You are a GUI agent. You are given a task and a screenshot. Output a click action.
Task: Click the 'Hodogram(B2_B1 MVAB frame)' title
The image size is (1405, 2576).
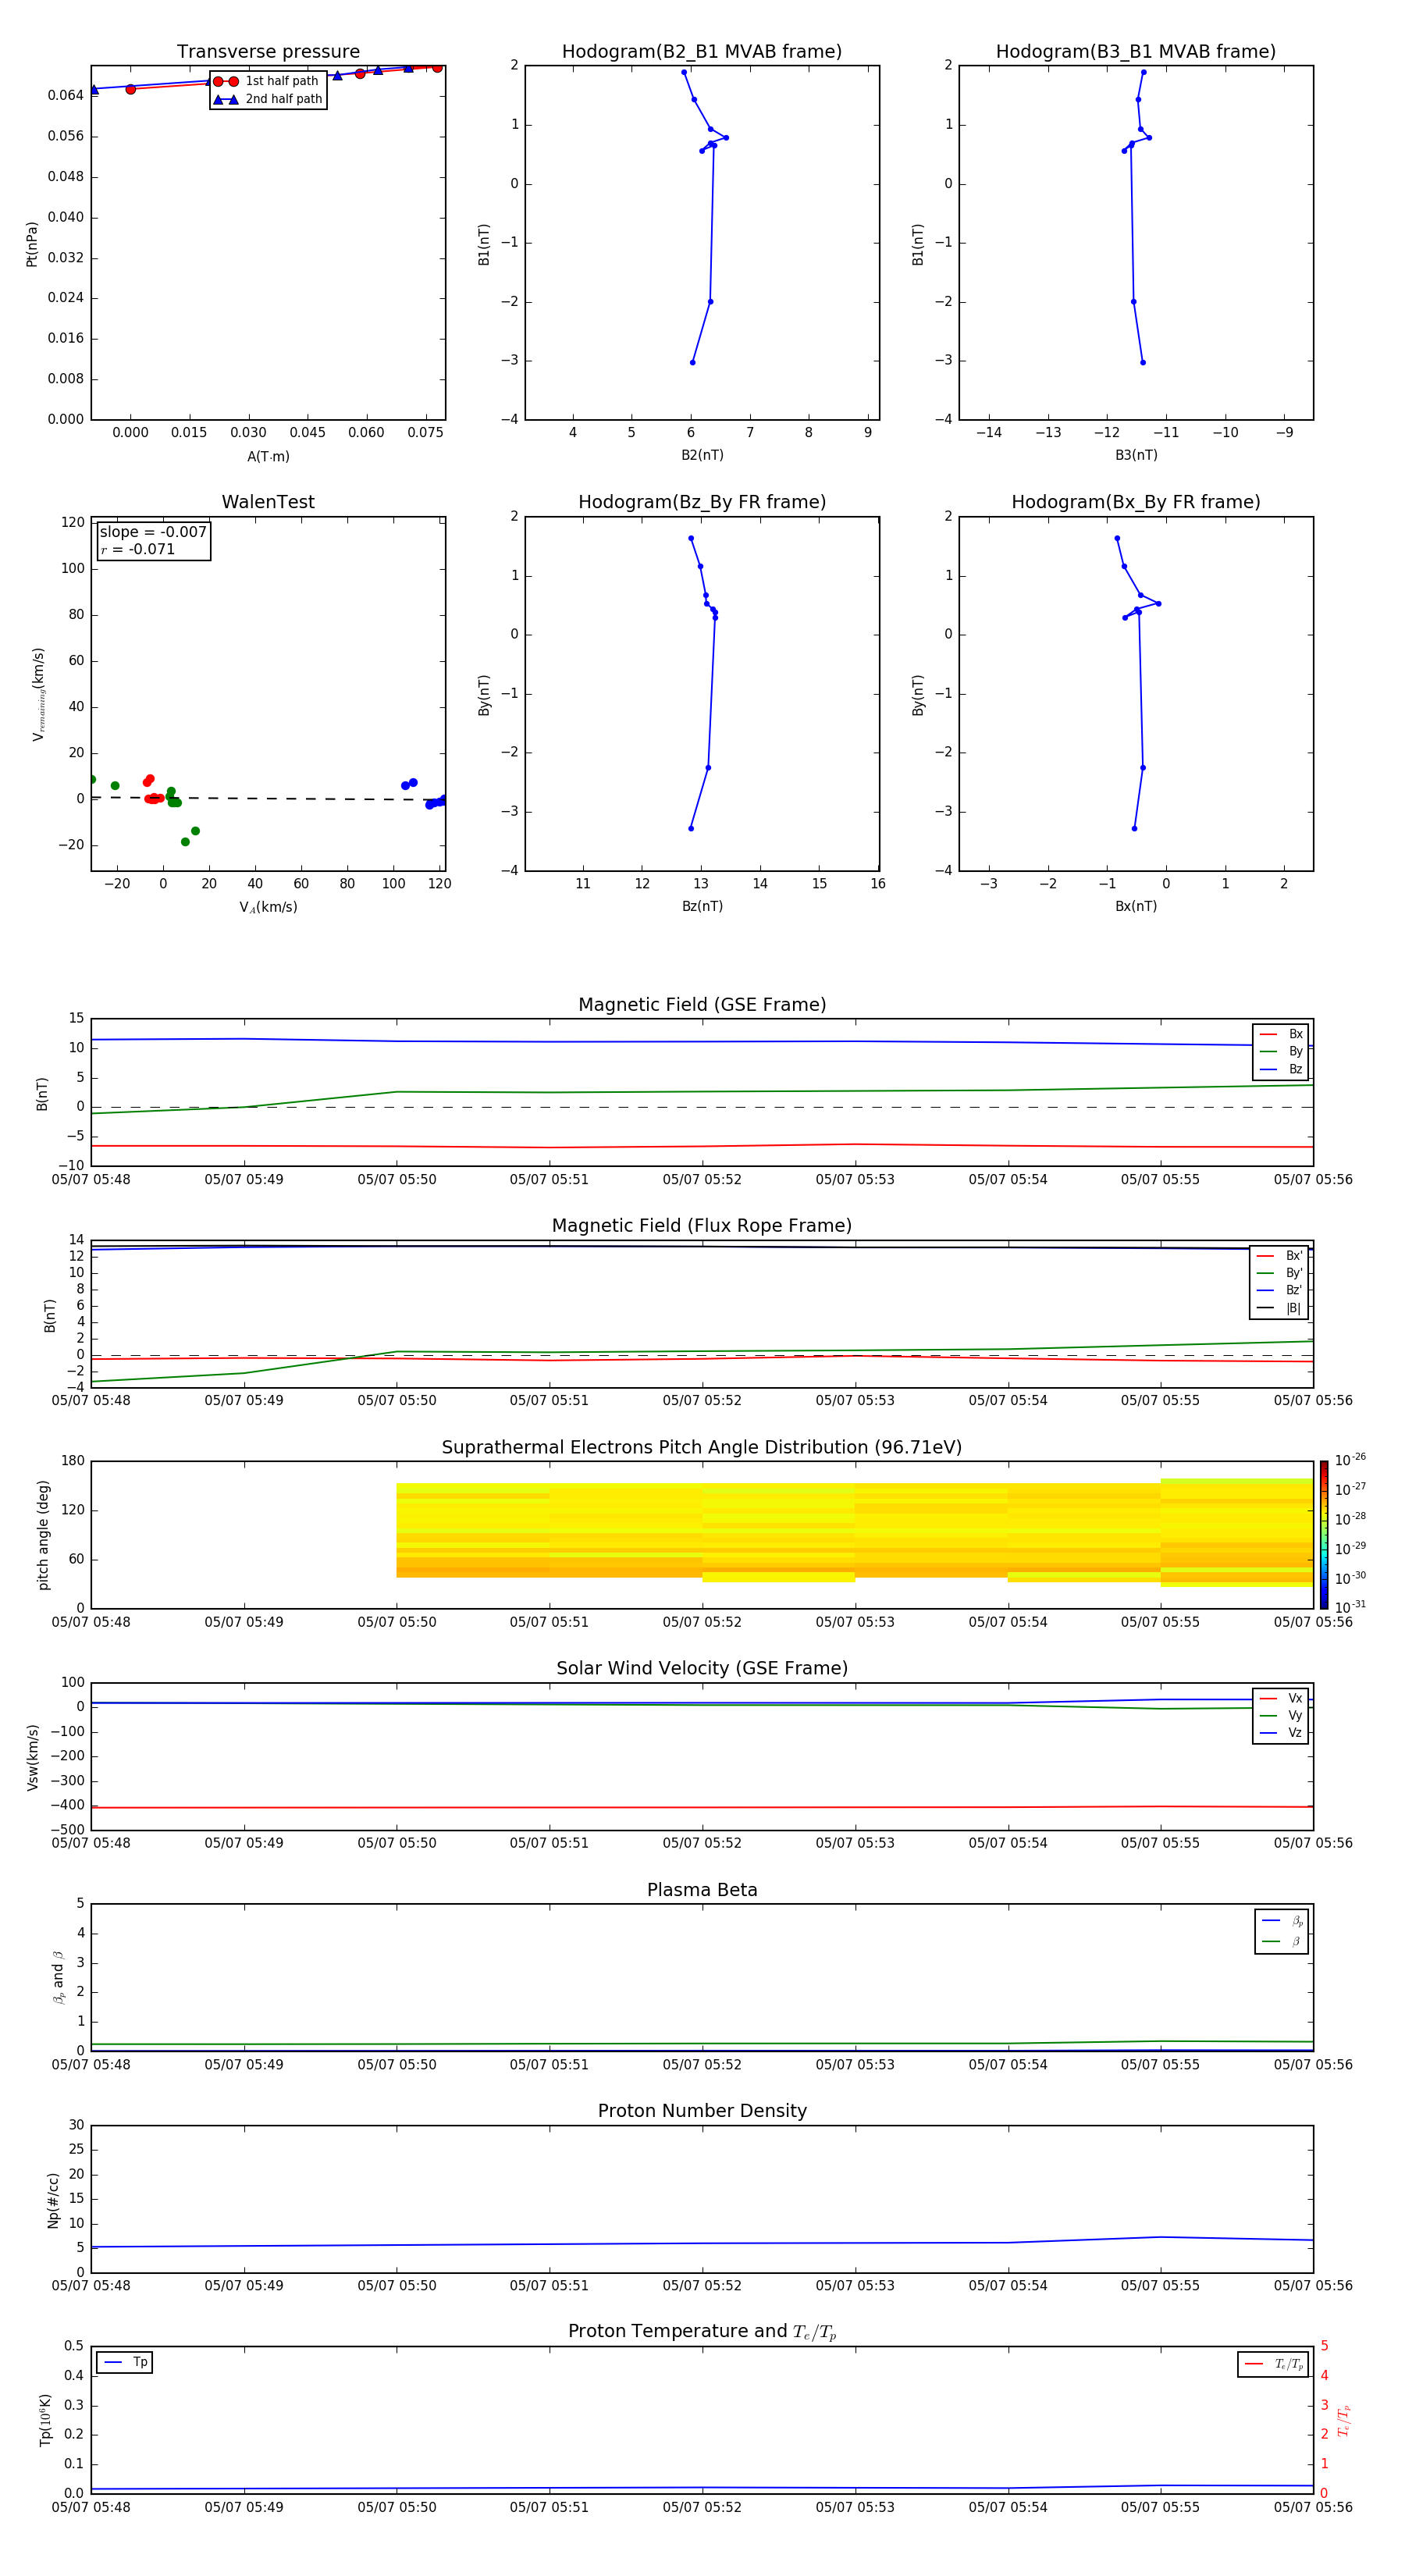pos(702,52)
